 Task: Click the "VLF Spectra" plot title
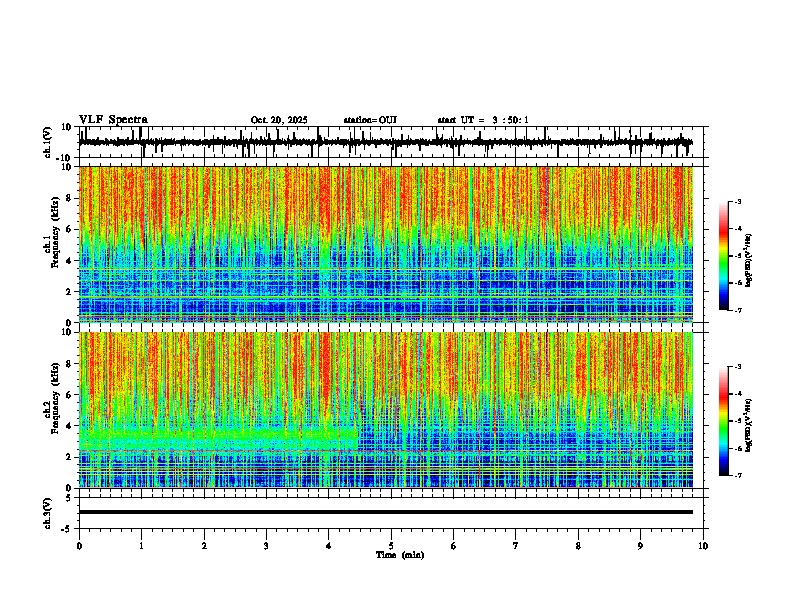point(113,120)
